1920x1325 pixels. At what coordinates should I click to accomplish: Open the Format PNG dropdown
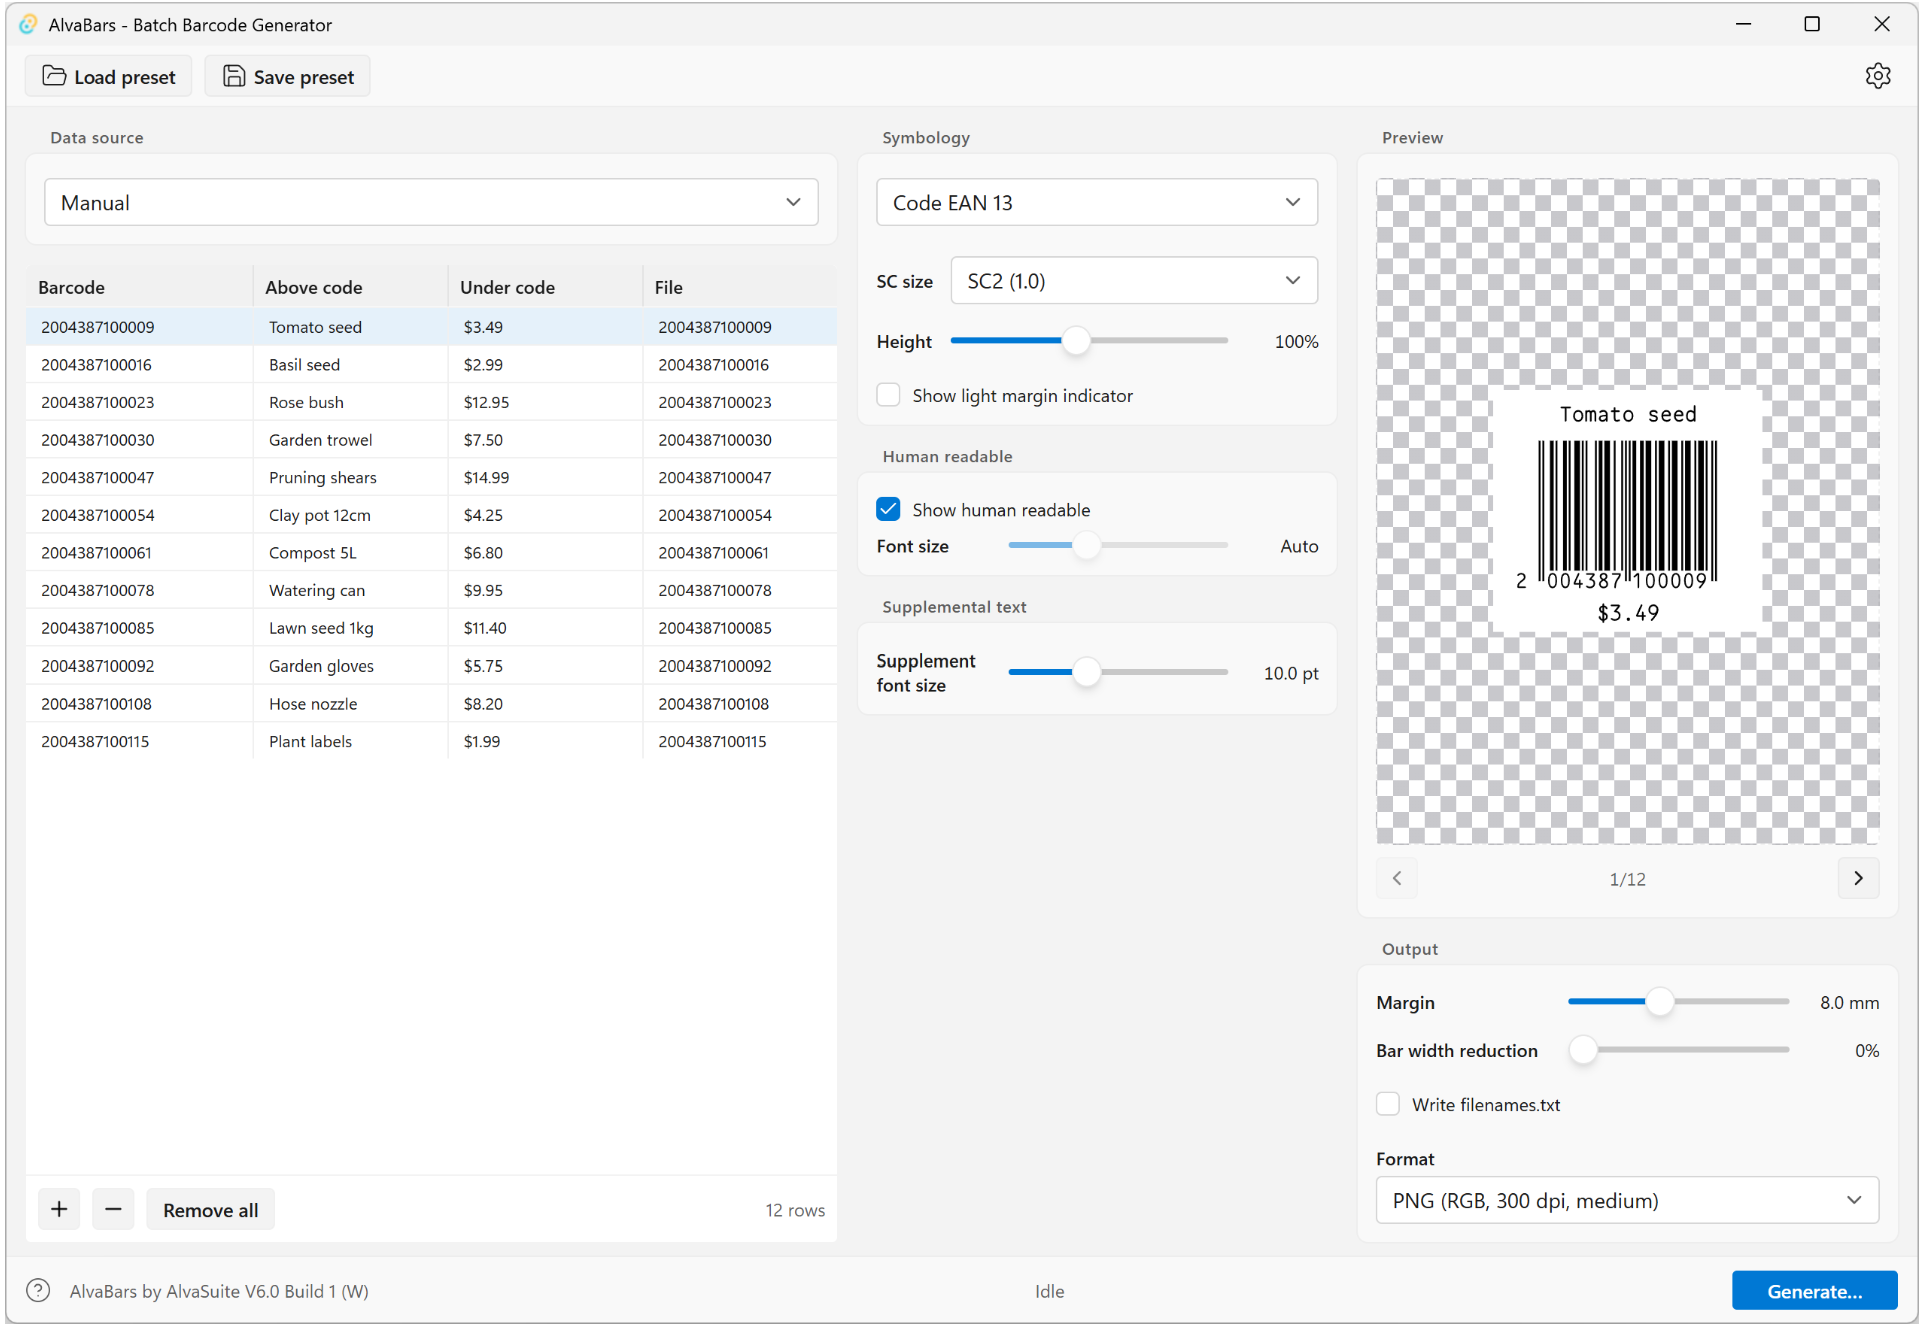pos(1627,1200)
